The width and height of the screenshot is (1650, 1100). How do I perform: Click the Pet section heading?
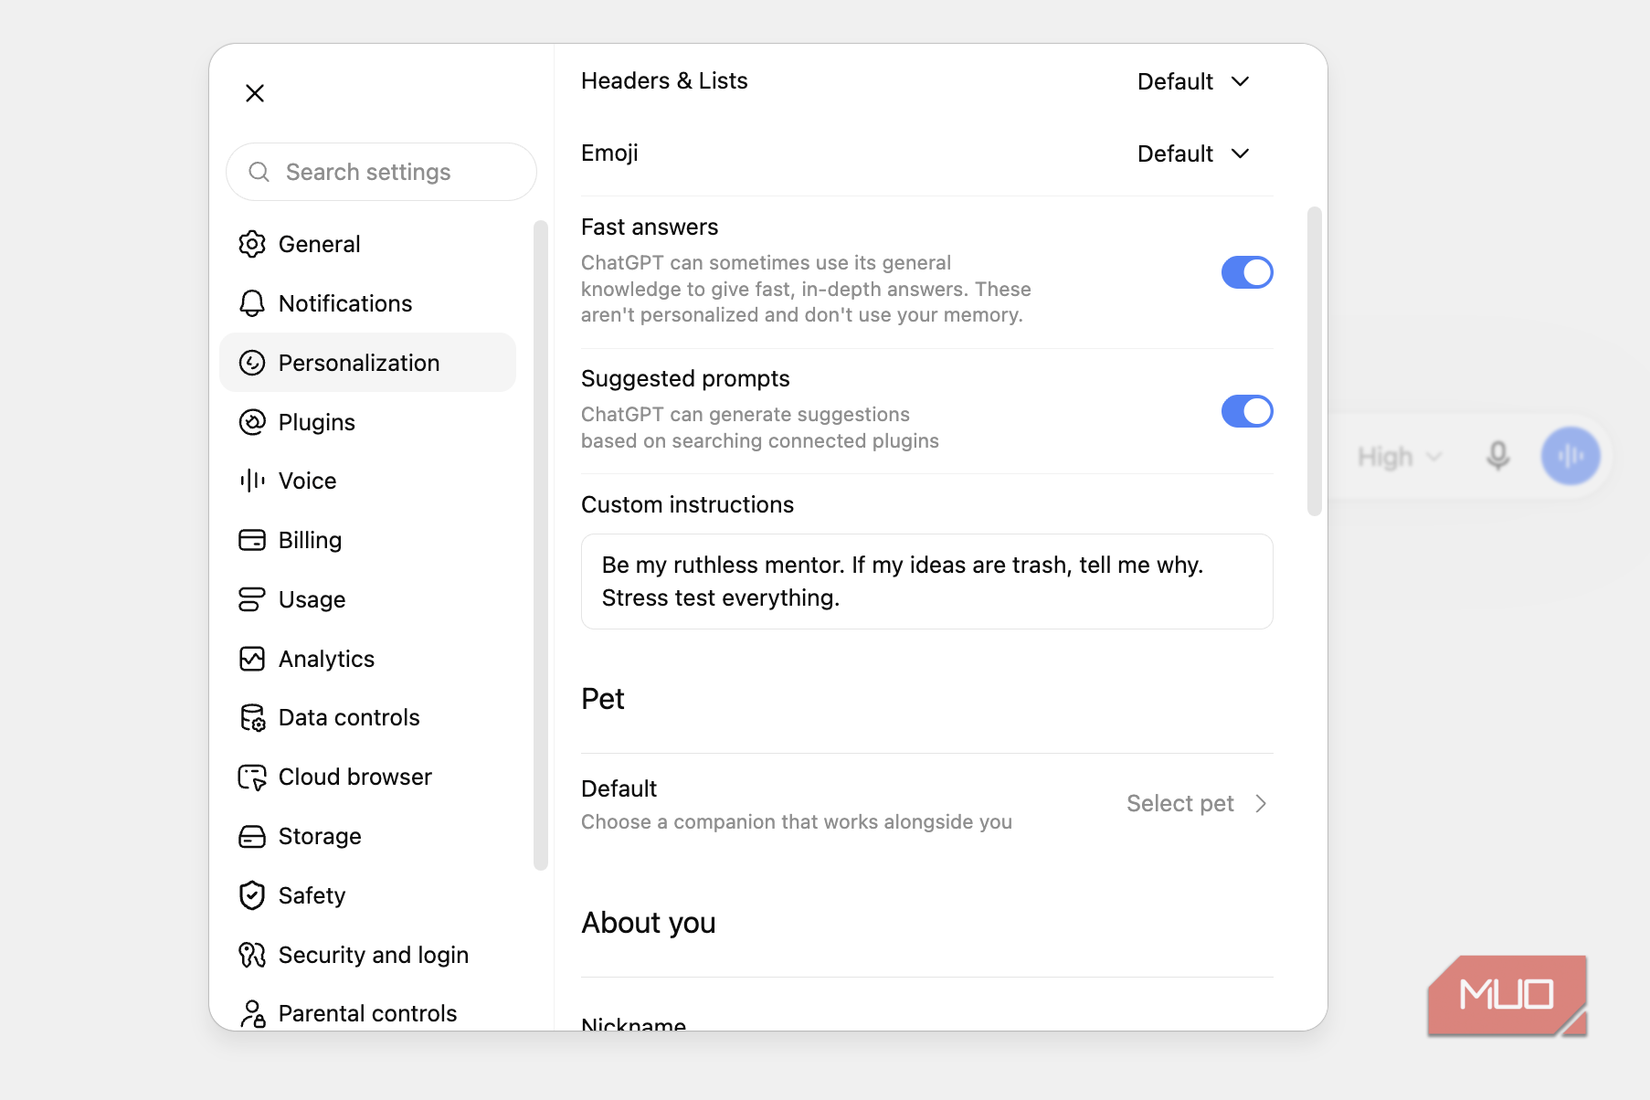tap(603, 699)
